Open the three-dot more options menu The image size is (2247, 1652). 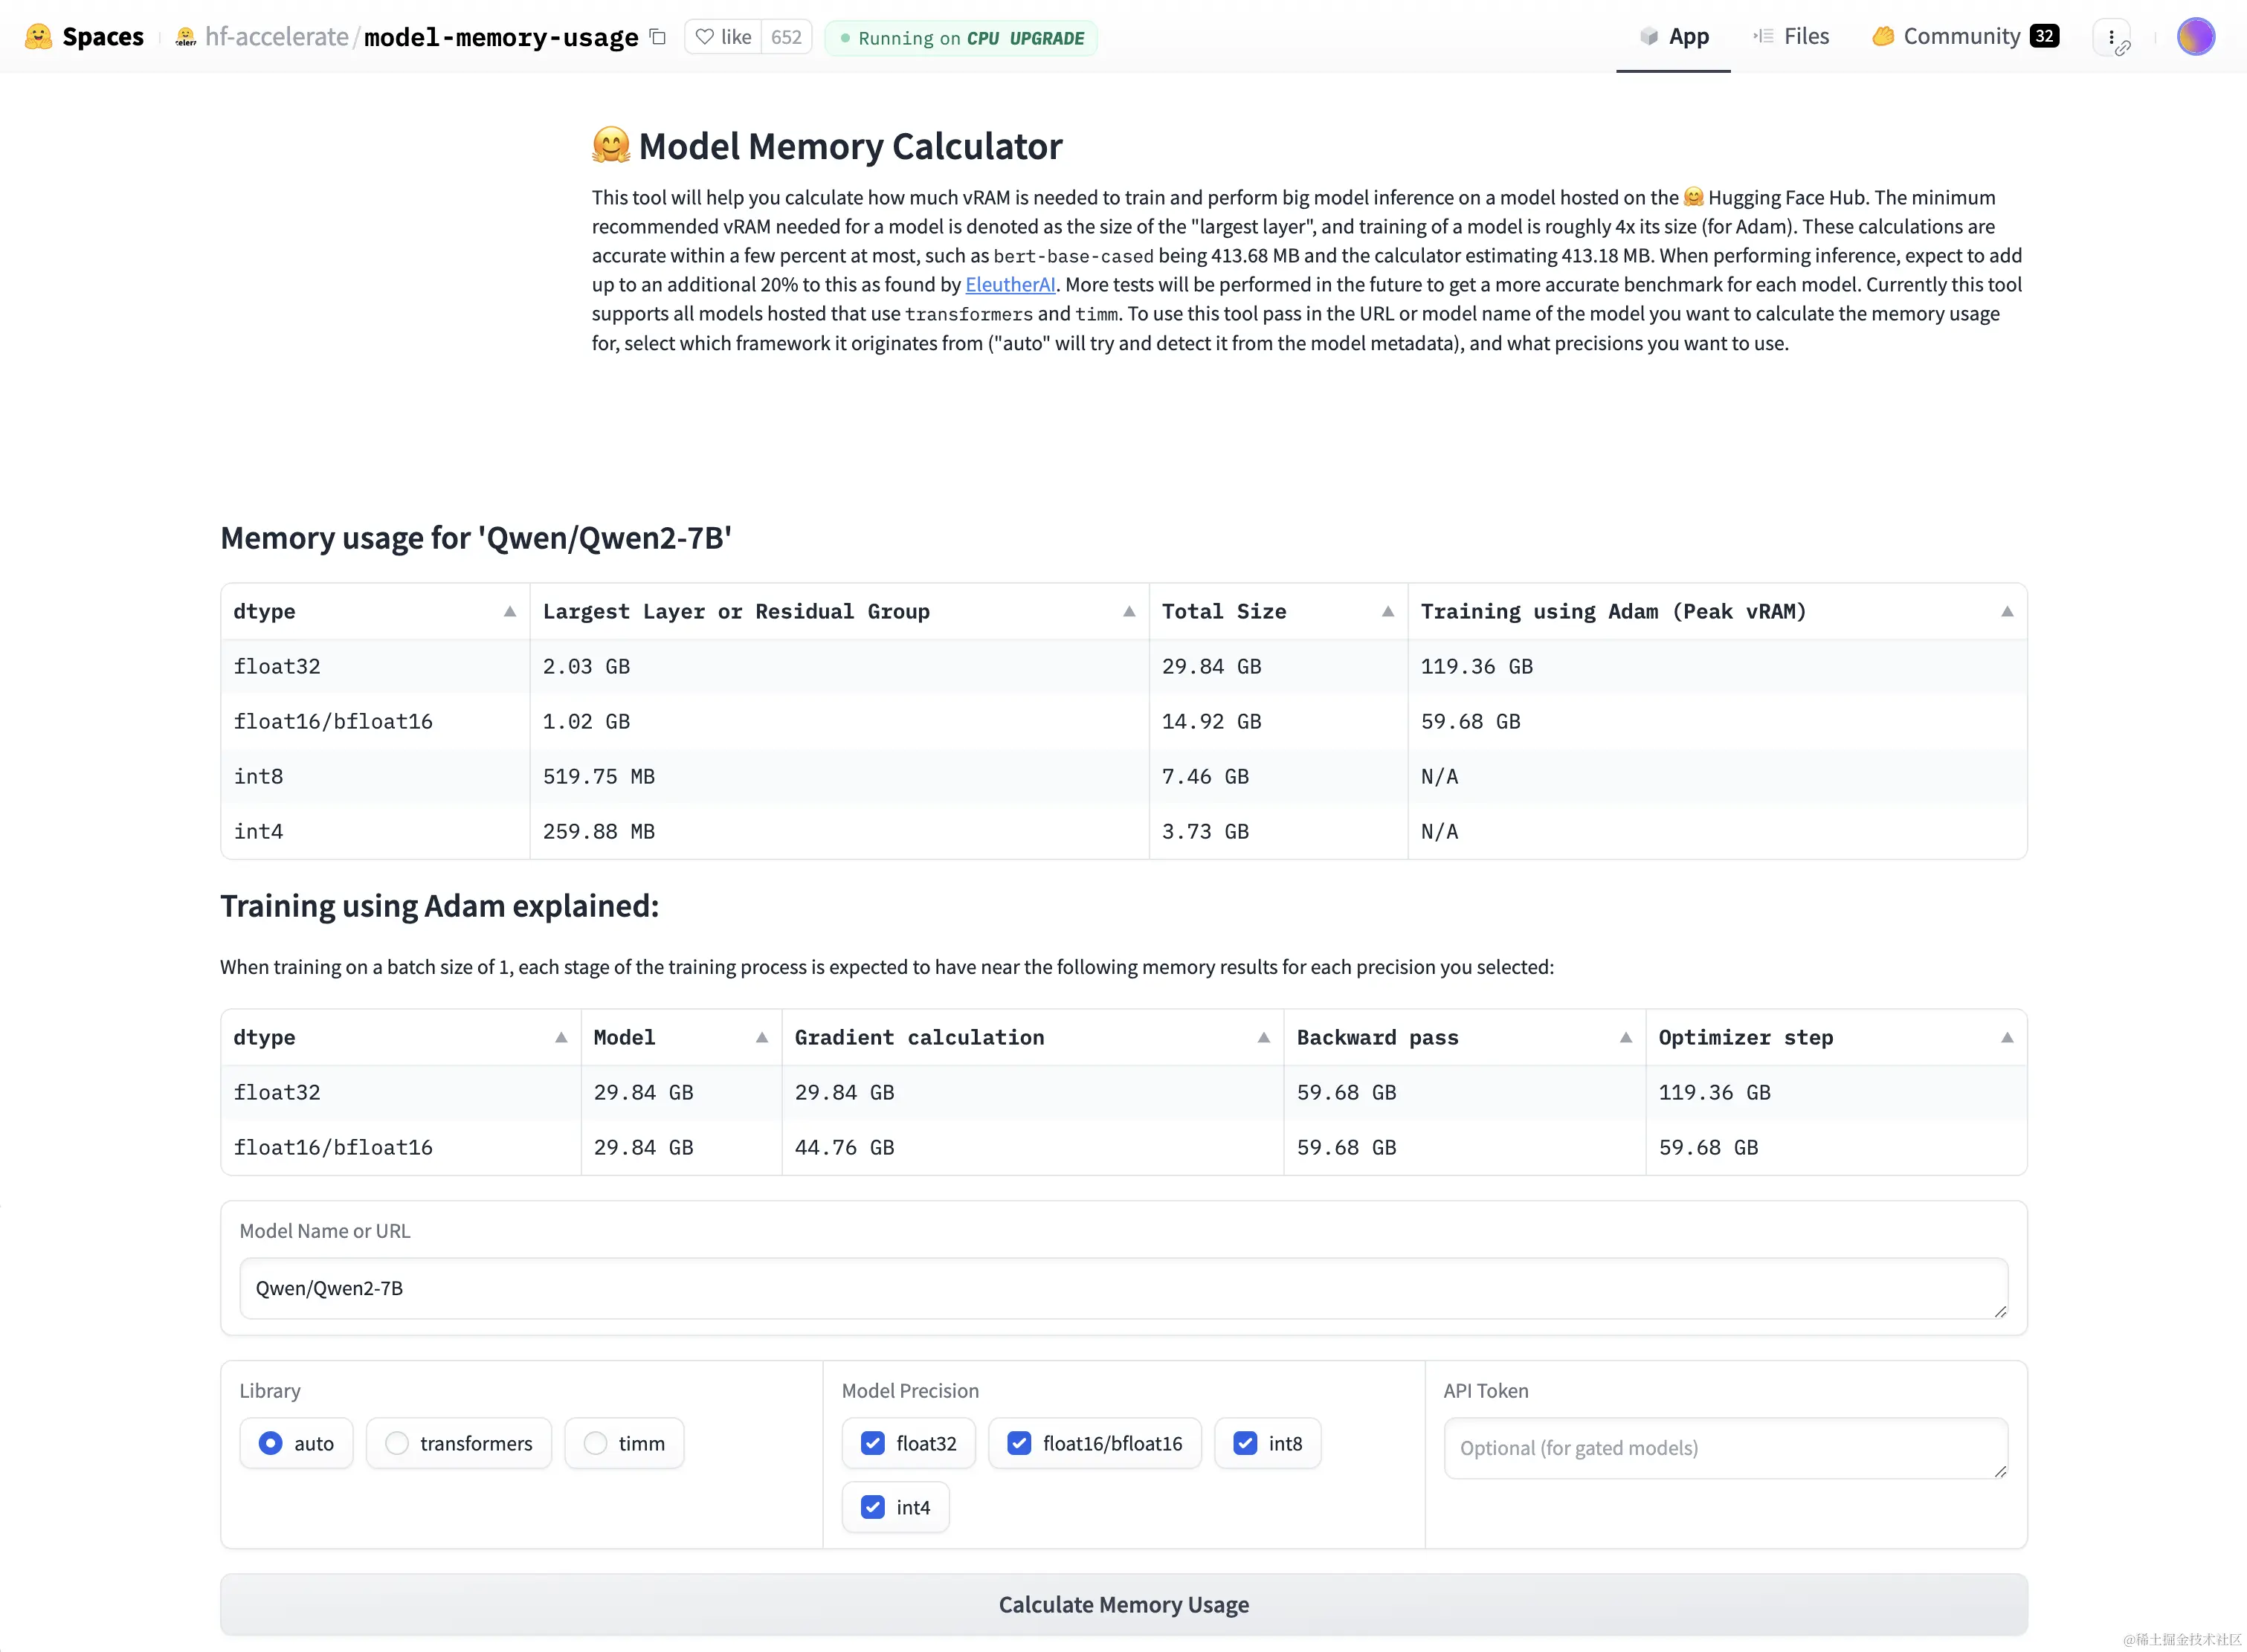2111,38
